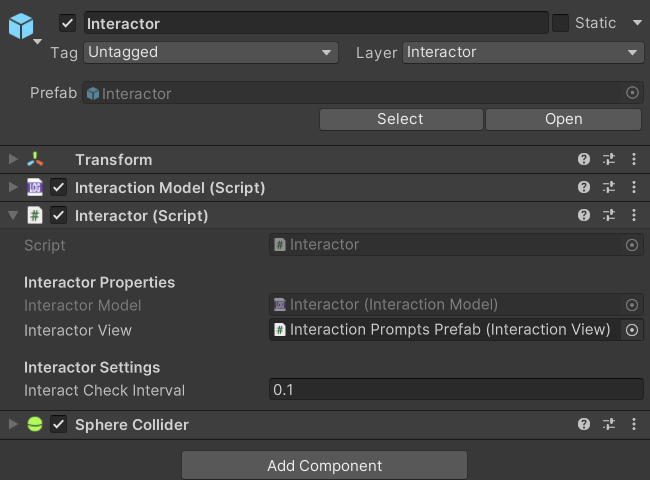Enable the Static checkbox
The height and width of the screenshot is (480, 650).
560,23
